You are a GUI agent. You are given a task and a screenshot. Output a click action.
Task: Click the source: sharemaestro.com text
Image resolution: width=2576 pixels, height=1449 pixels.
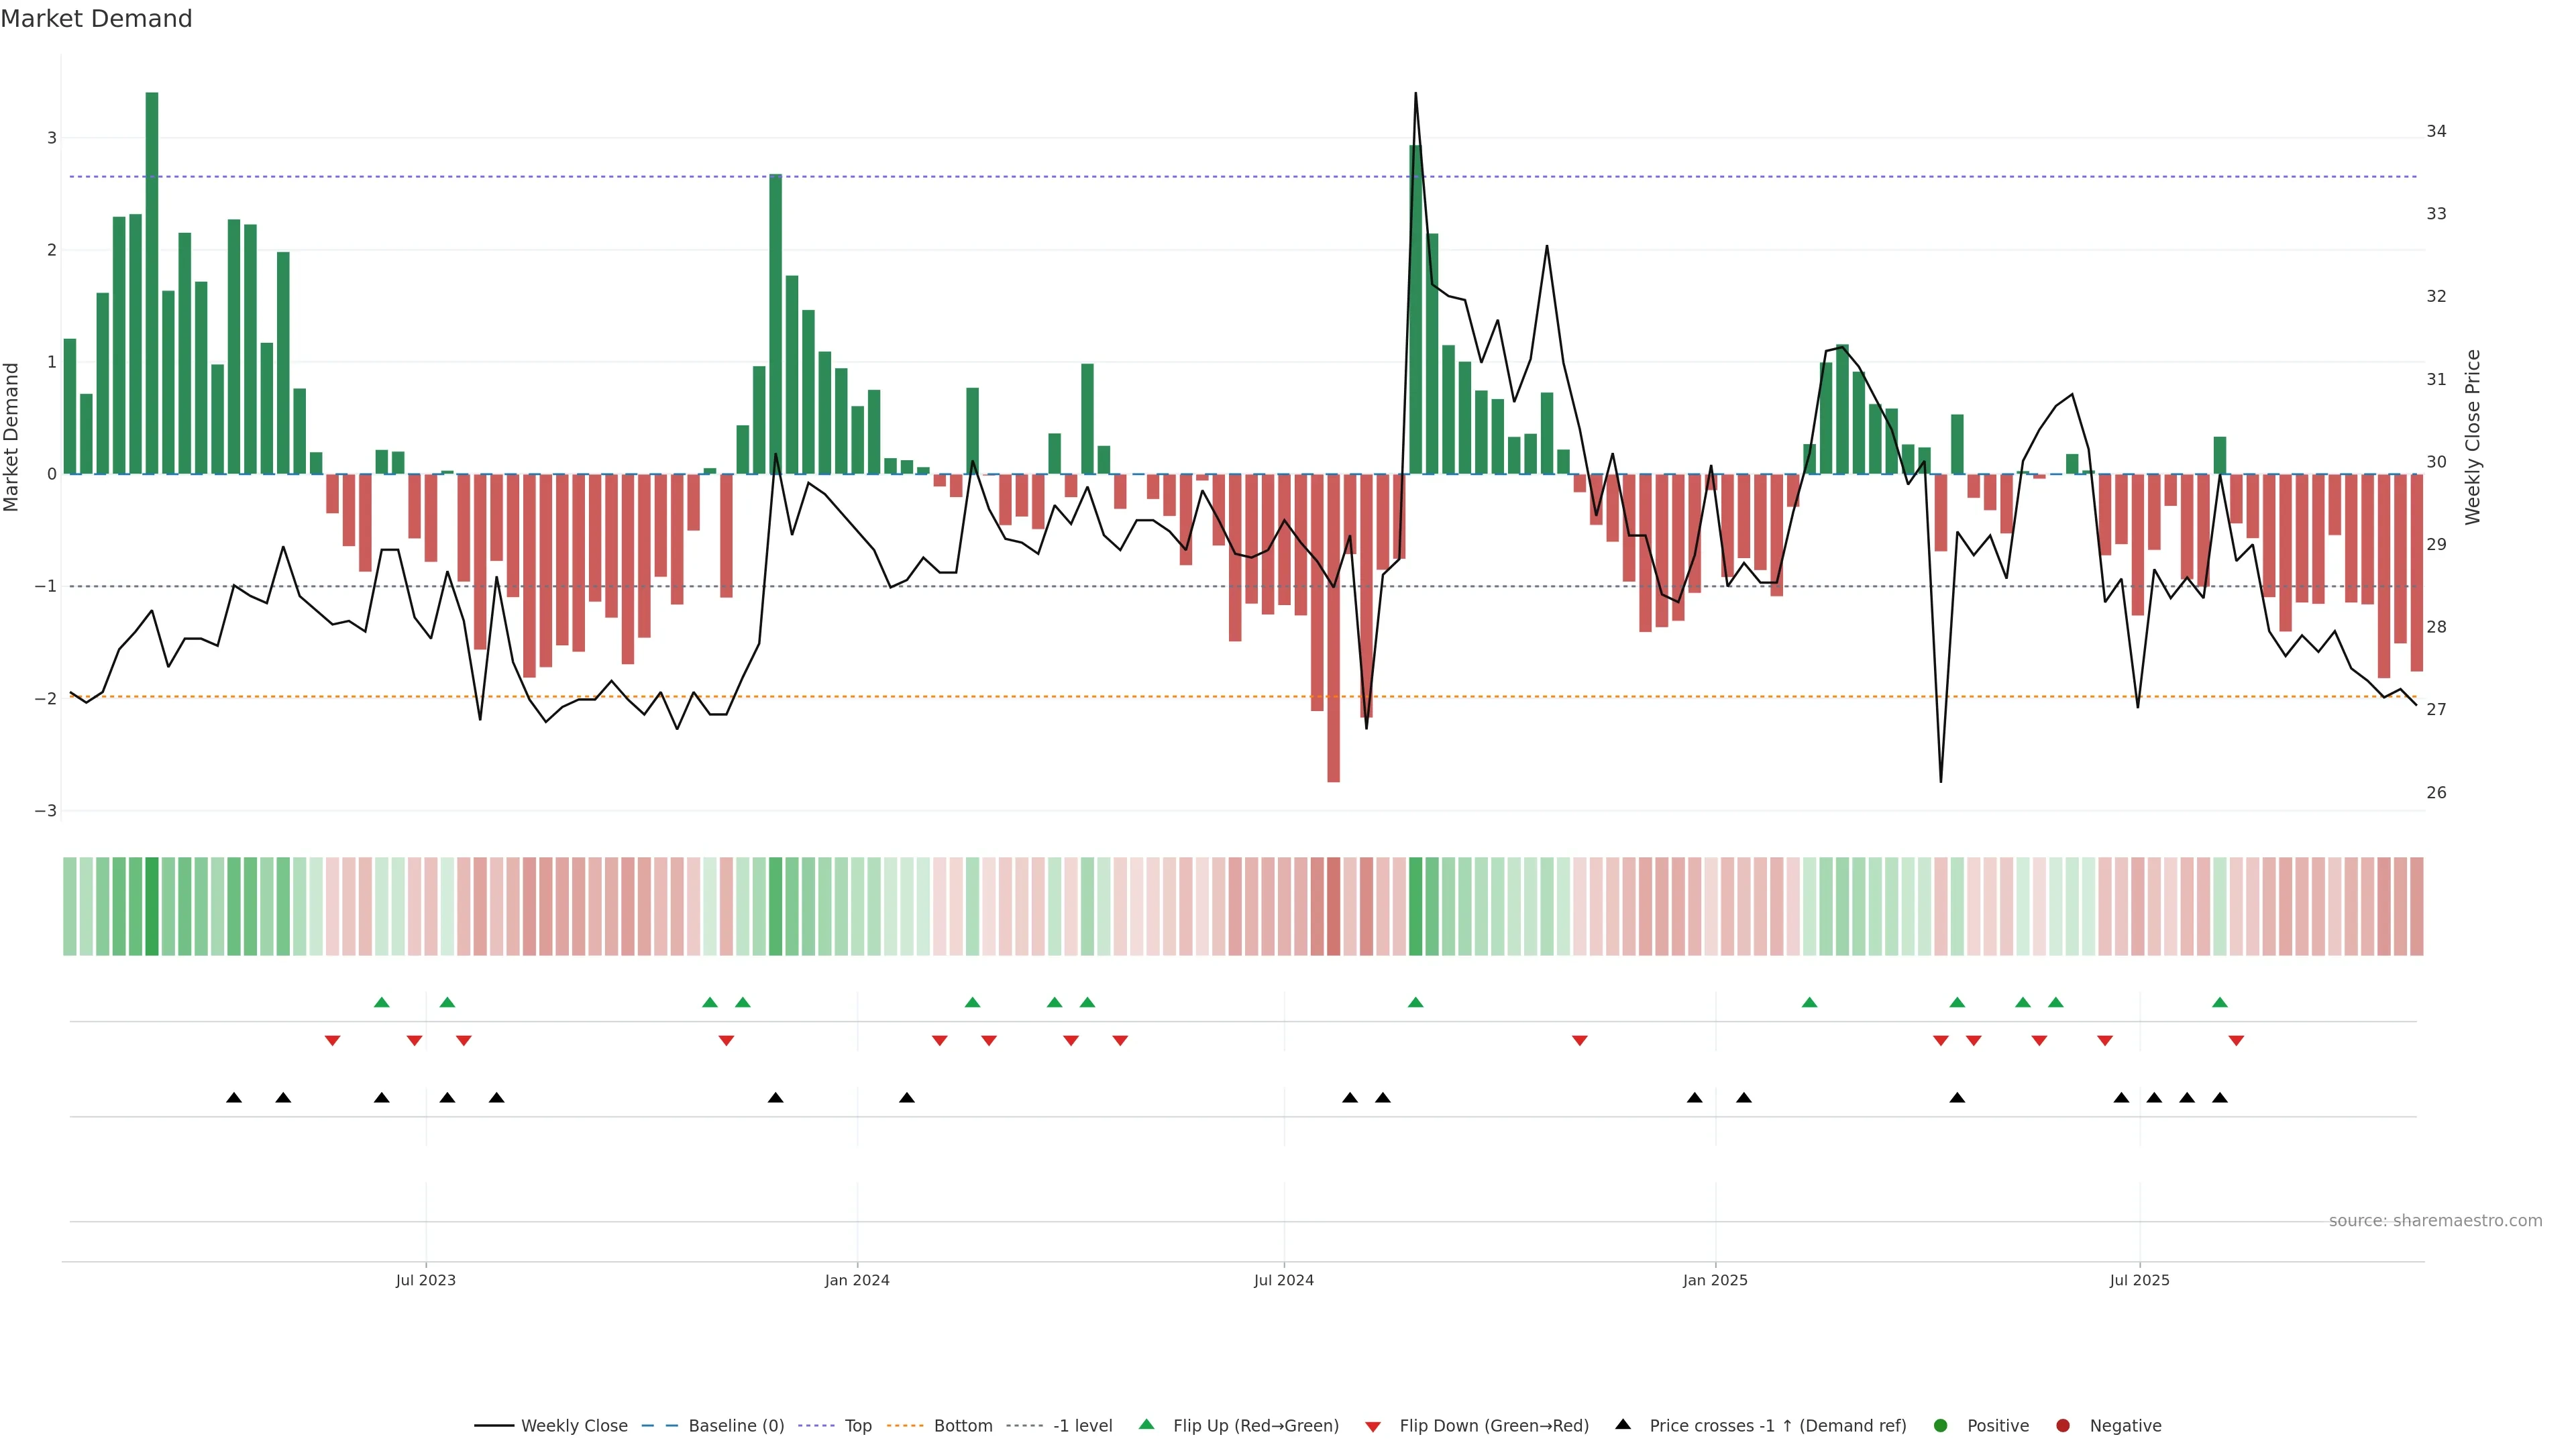pyautogui.click(x=2435, y=1220)
